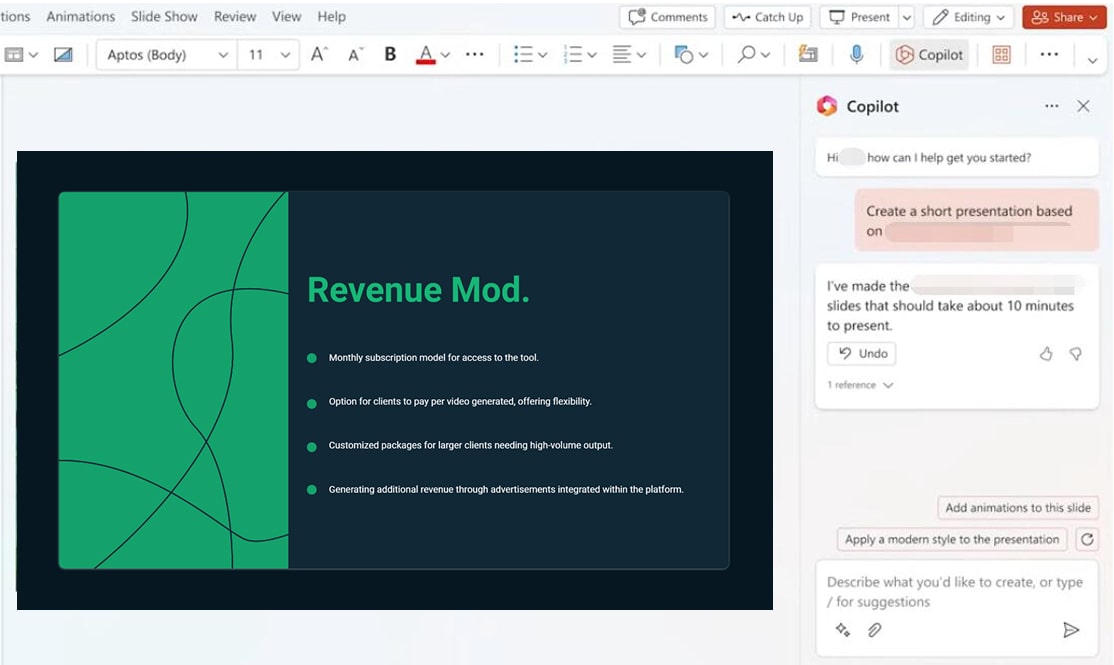Viewport: 1114px width, 665px height.
Task: Open more ribbon commands at far right
Action: pyautogui.click(x=1049, y=55)
